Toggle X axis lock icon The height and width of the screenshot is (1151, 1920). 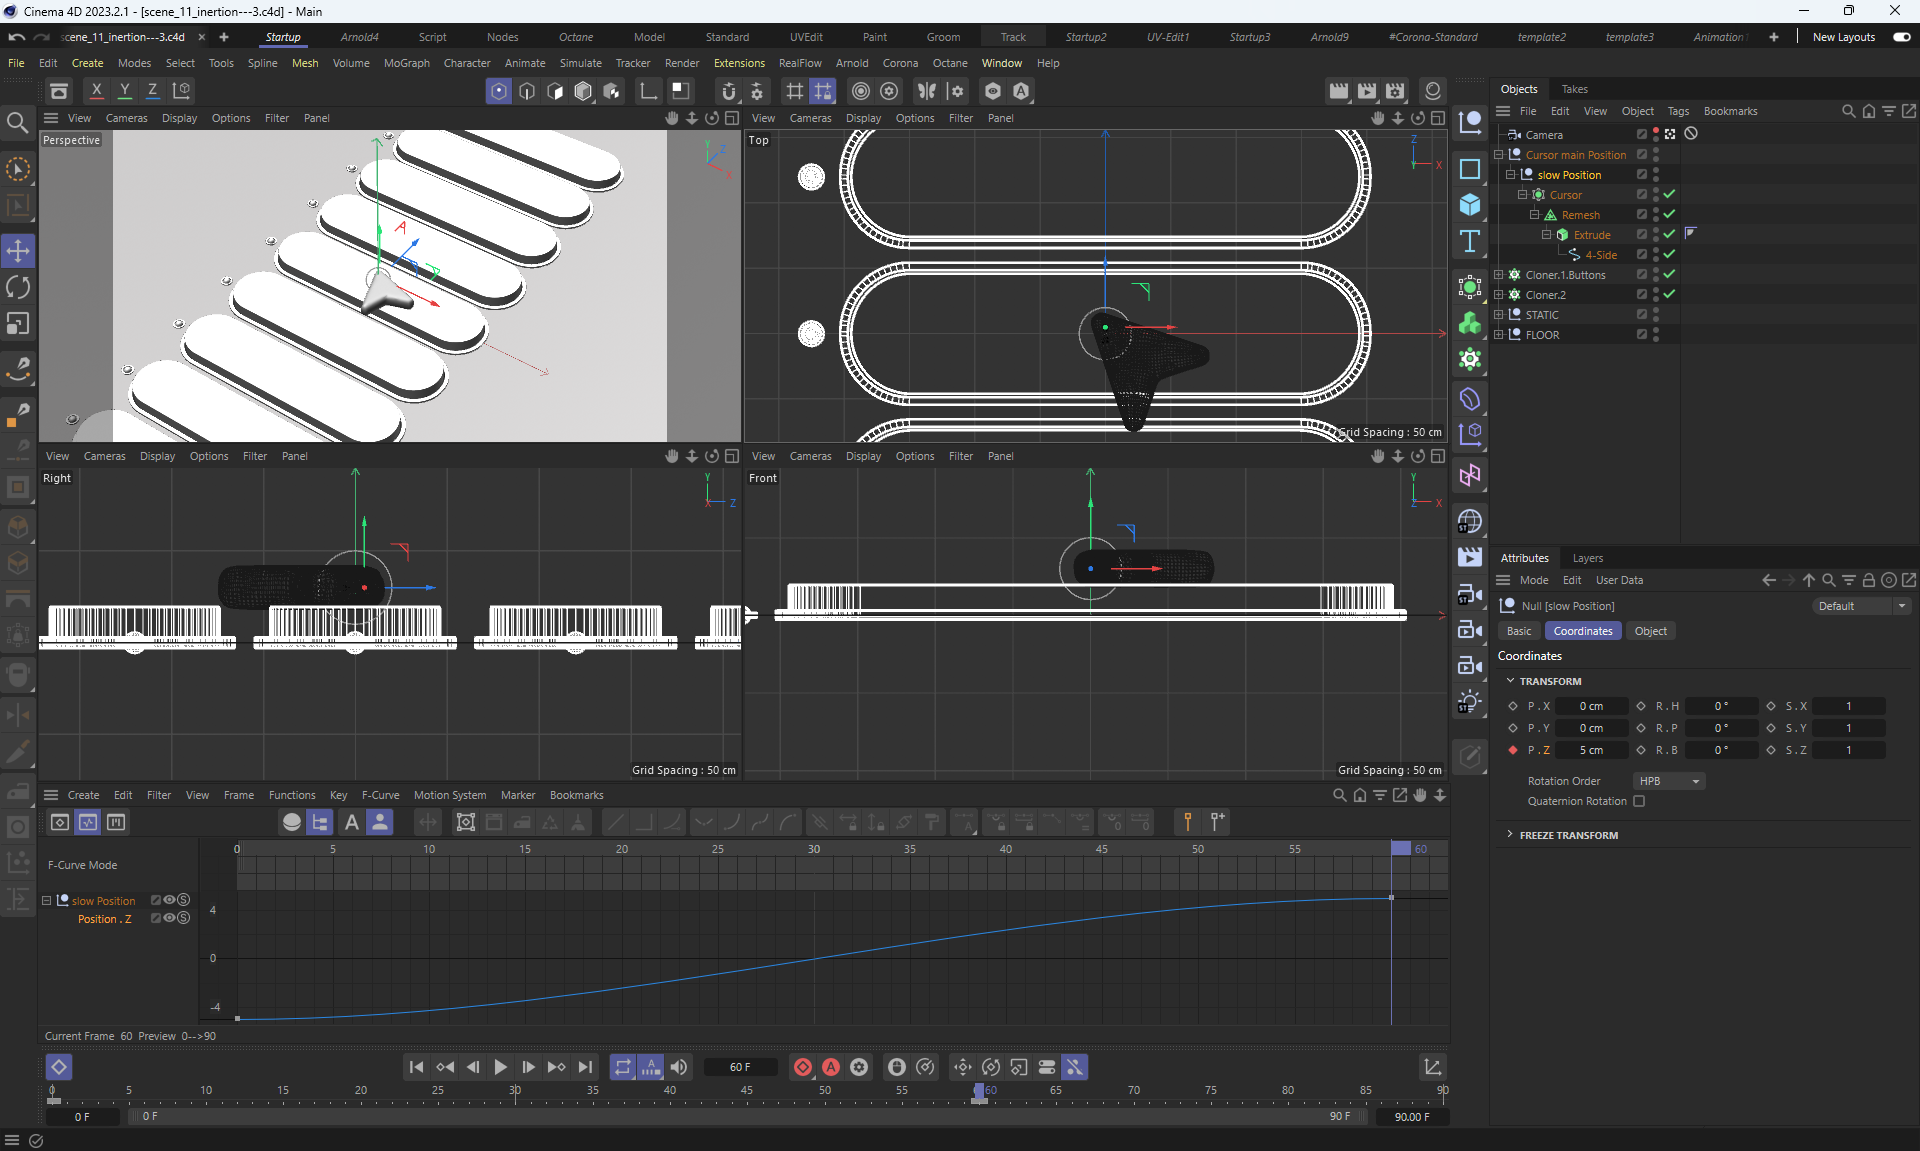(96, 90)
